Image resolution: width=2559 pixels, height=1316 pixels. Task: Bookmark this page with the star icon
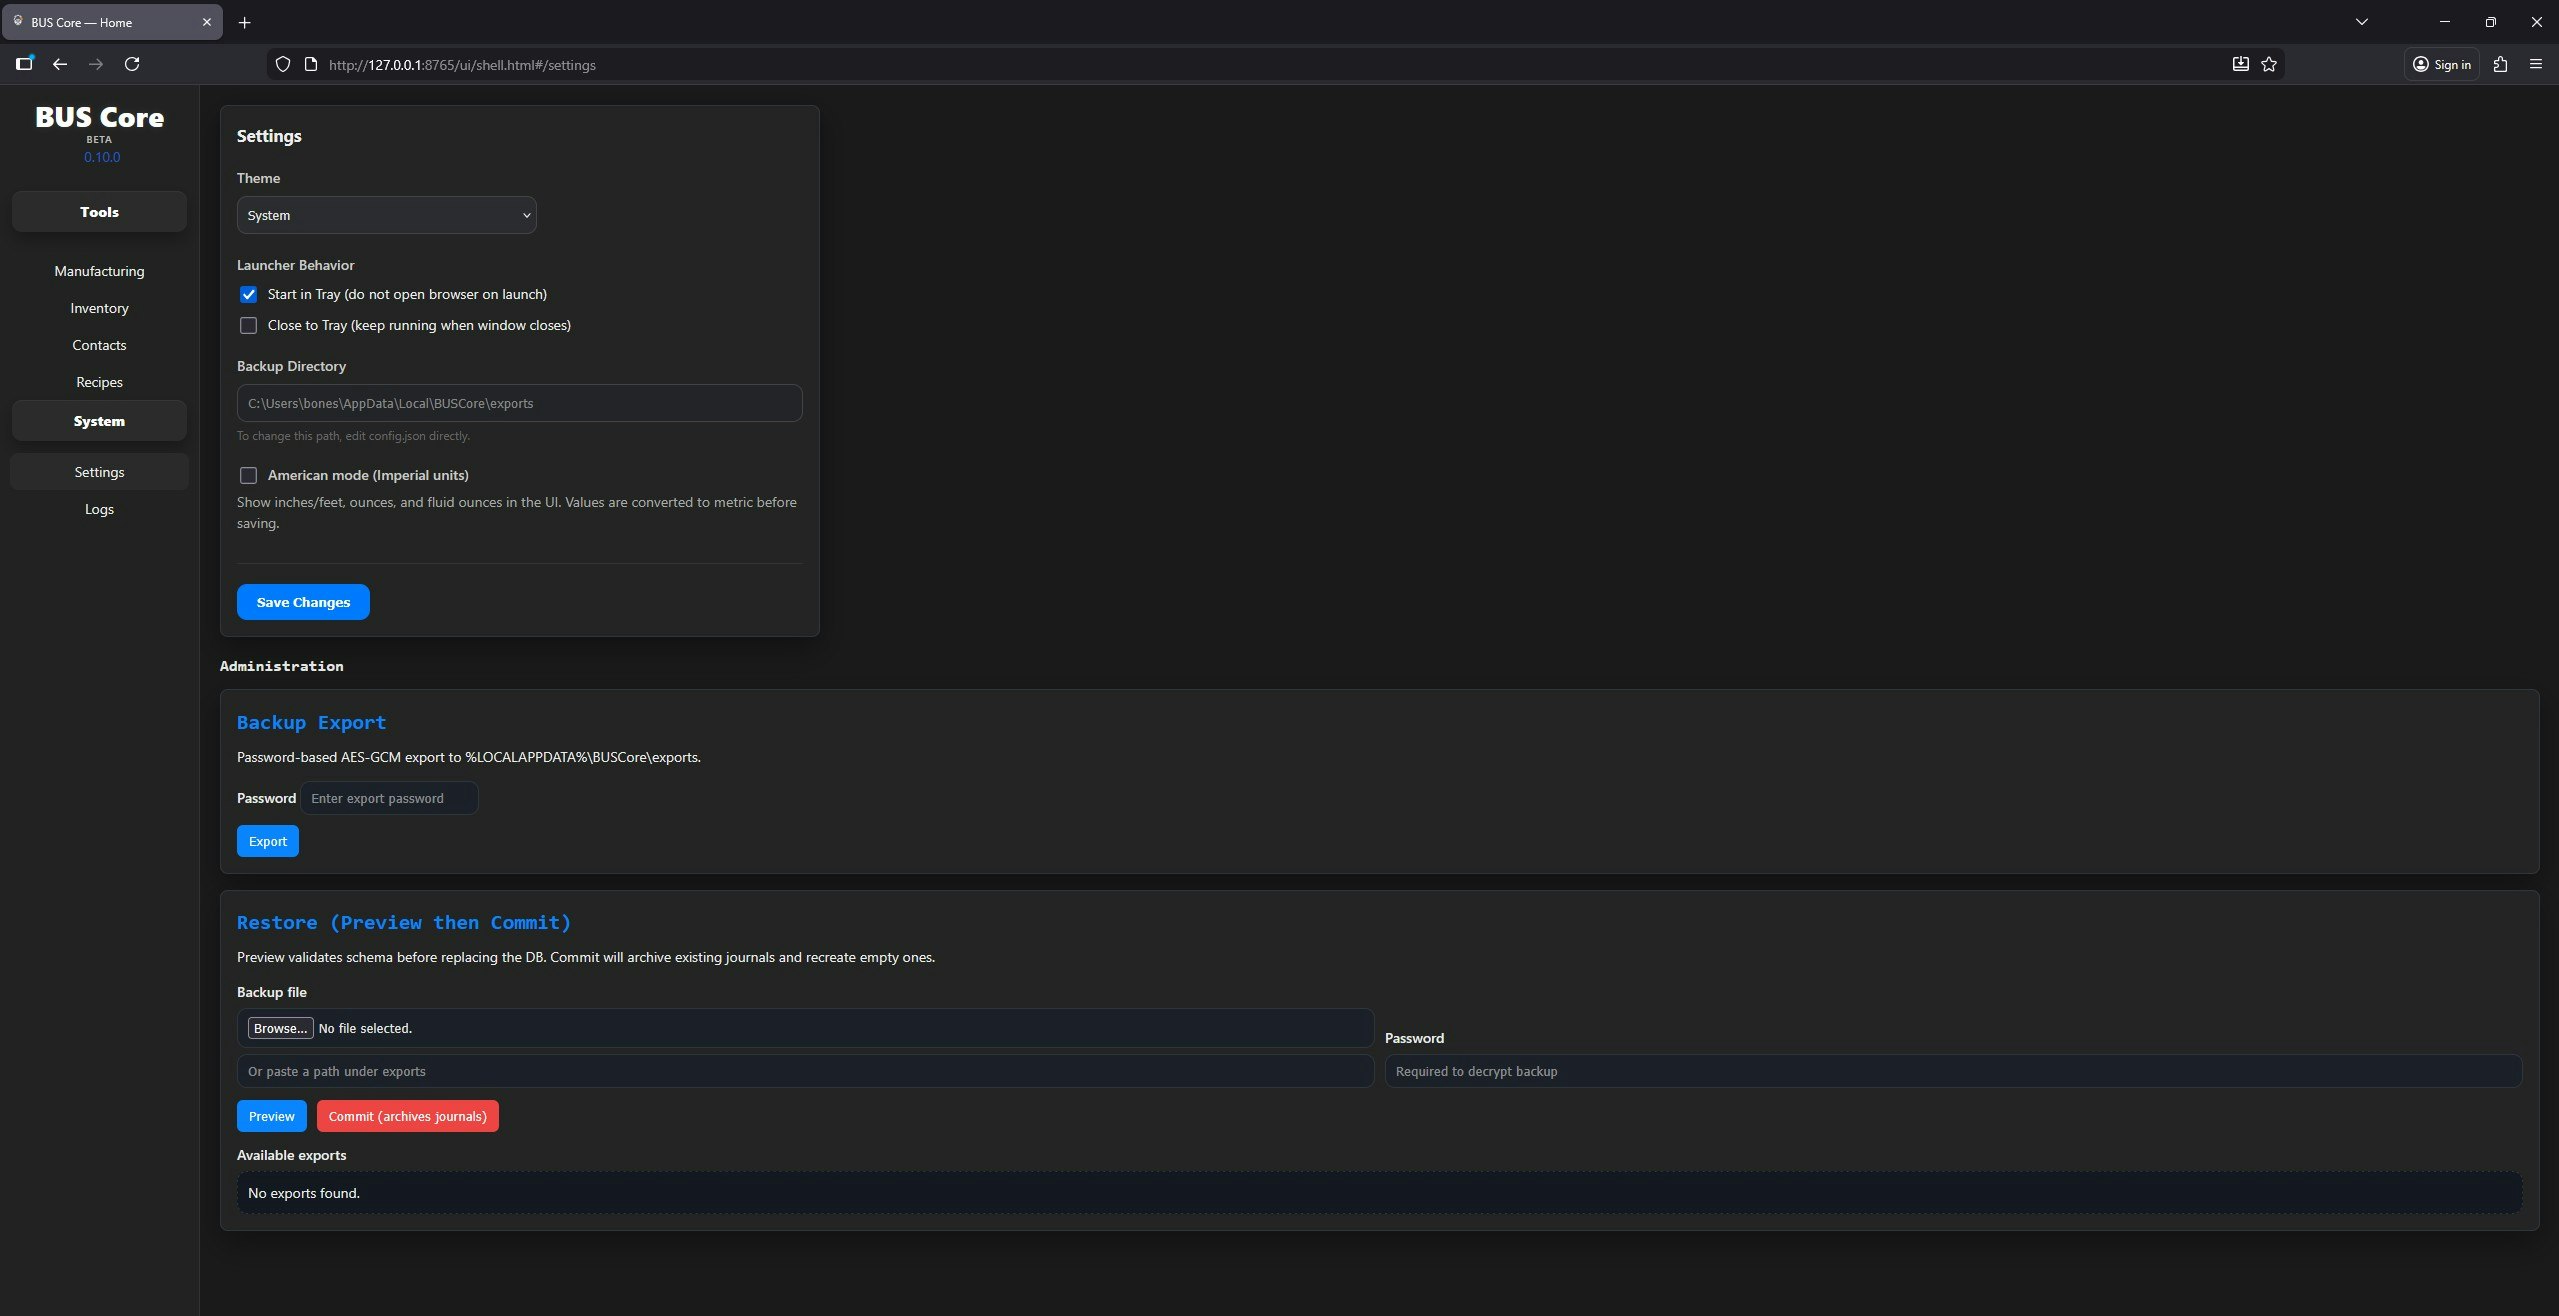click(x=2268, y=64)
